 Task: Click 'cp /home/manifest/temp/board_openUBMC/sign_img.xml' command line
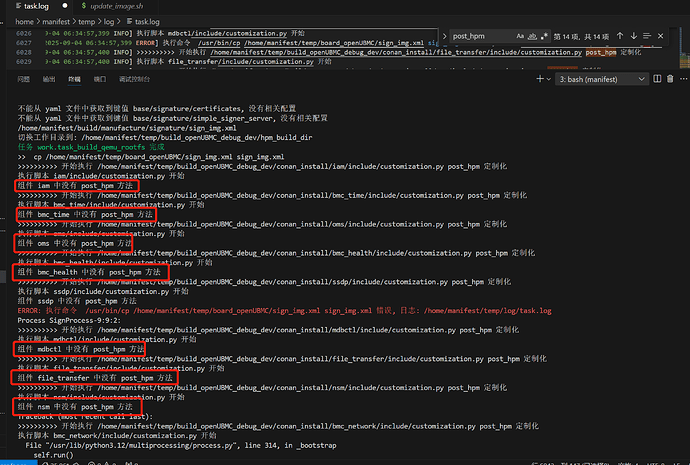tap(150, 157)
